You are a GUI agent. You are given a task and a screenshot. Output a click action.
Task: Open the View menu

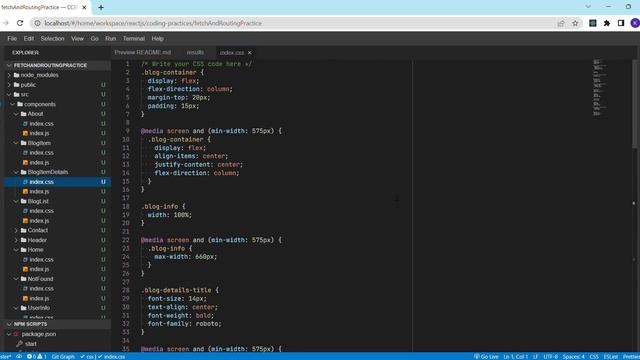(77, 38)
